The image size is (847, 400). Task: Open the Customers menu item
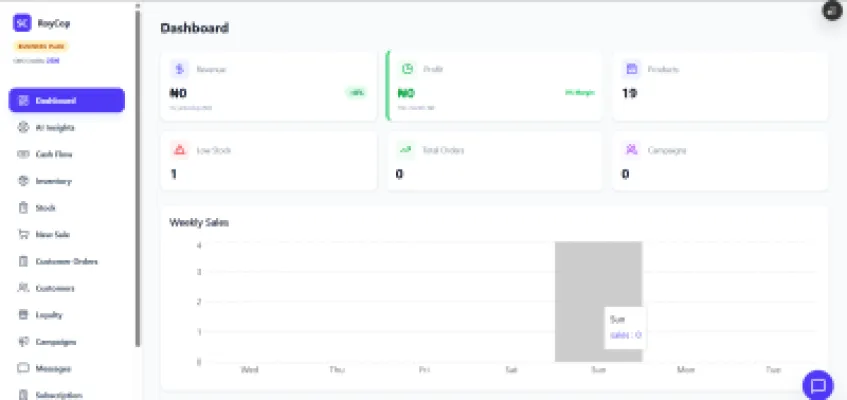(x=55, y=288)
